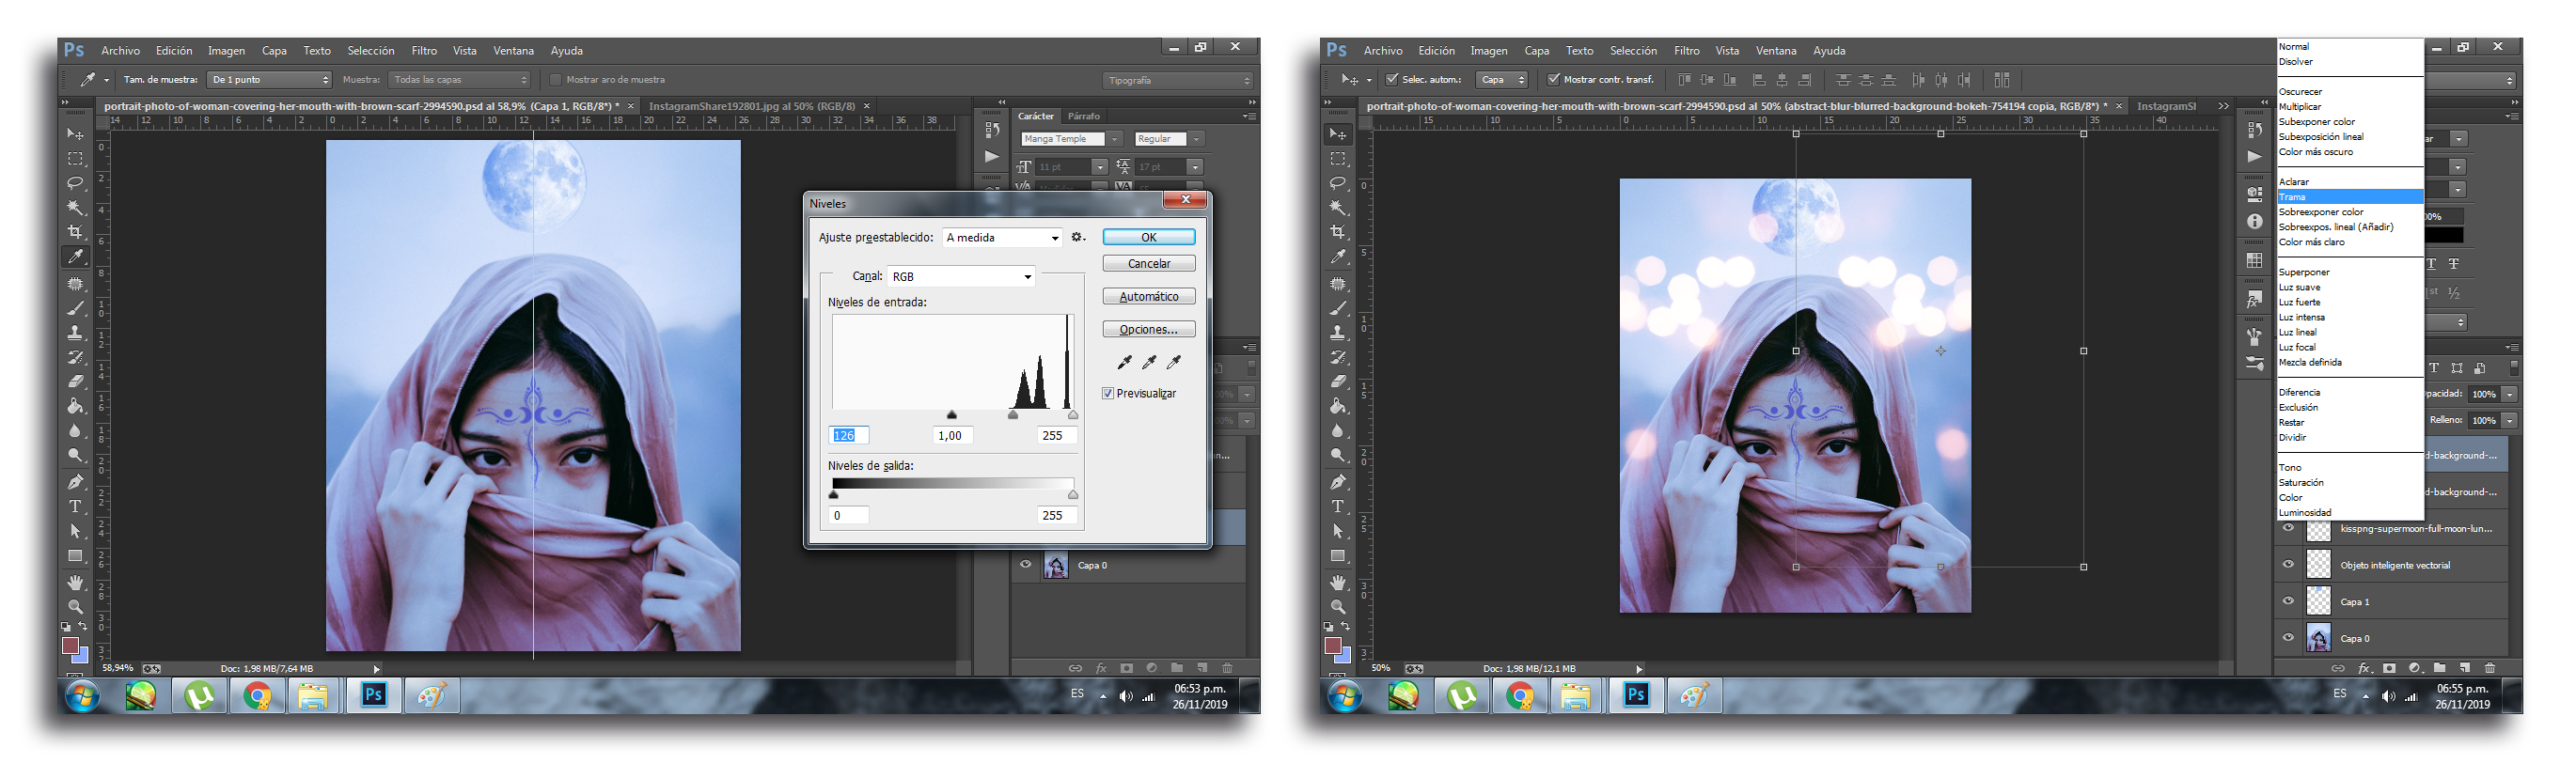Select the Crop tool in right window
2576x763 pixels.
click(1338, 232)
